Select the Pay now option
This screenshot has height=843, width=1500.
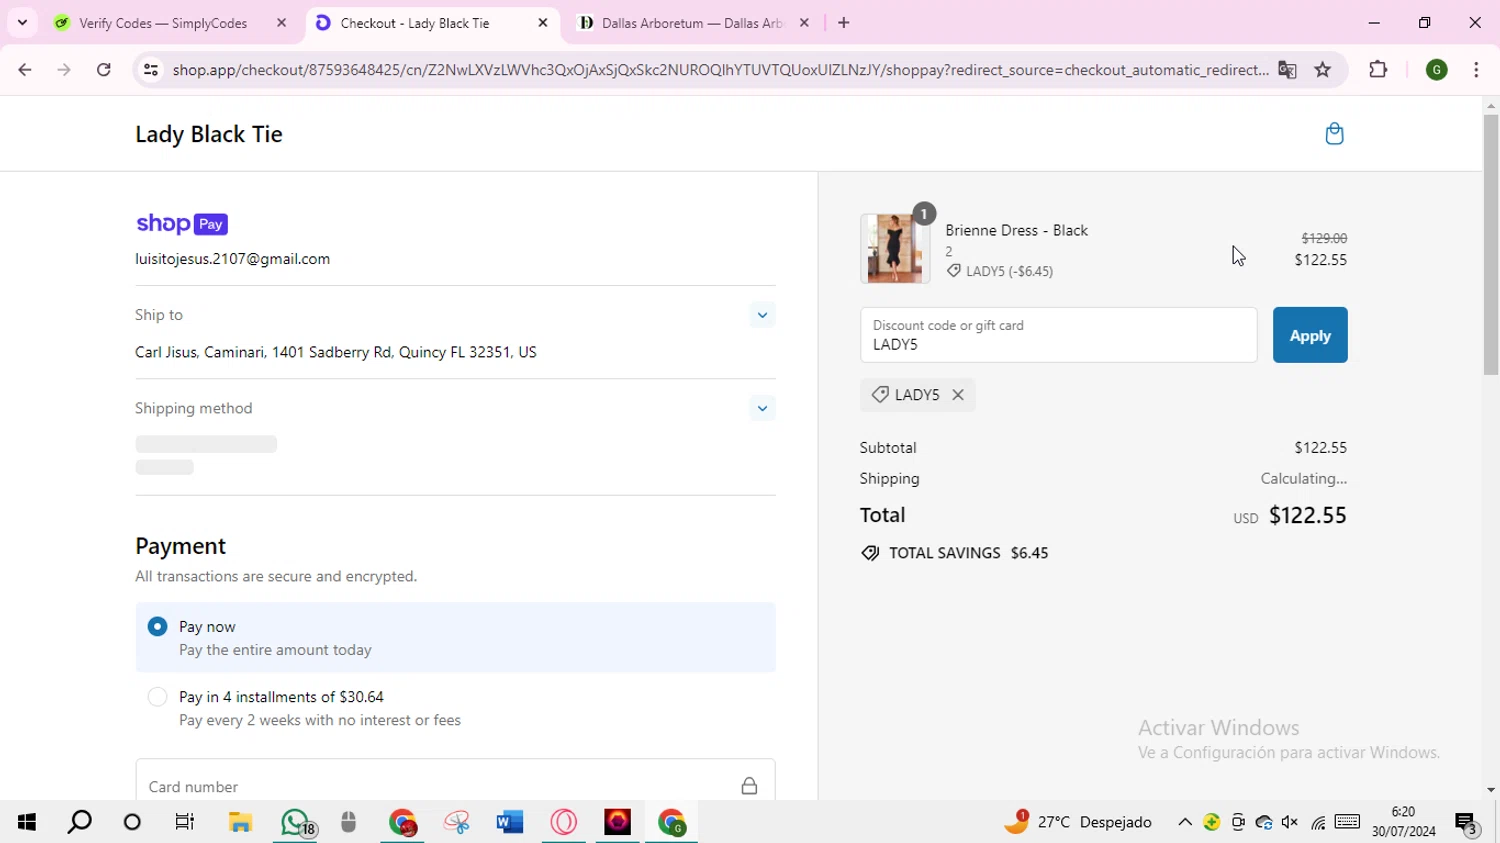[x=157, y=627]
